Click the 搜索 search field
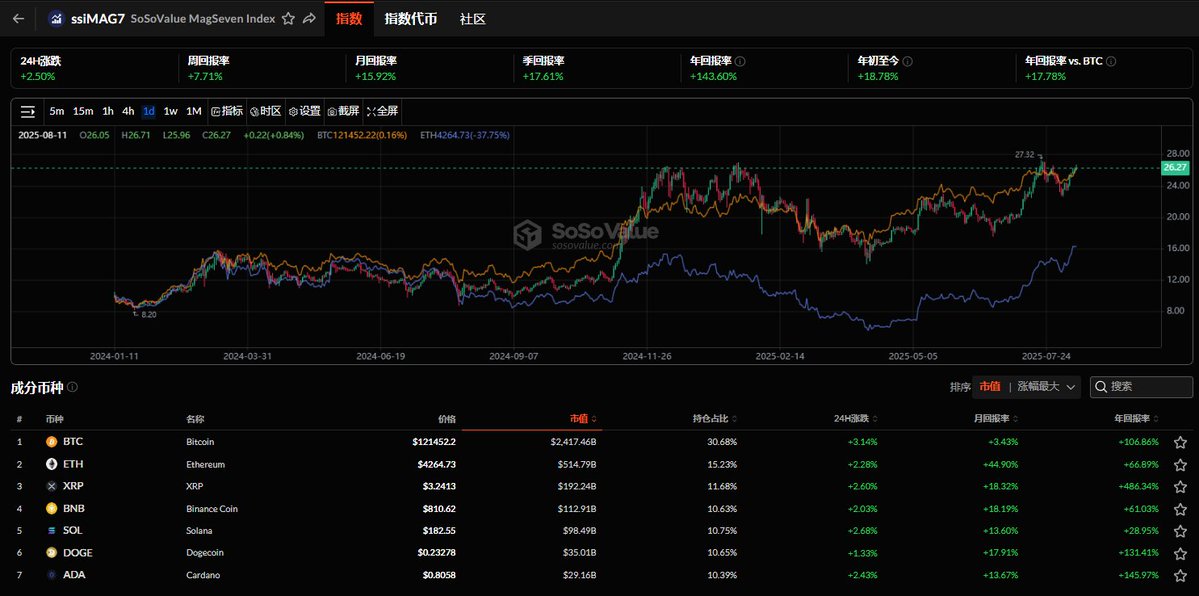The height and width of the screenshot is (596, 1199). pos(1141,387)
